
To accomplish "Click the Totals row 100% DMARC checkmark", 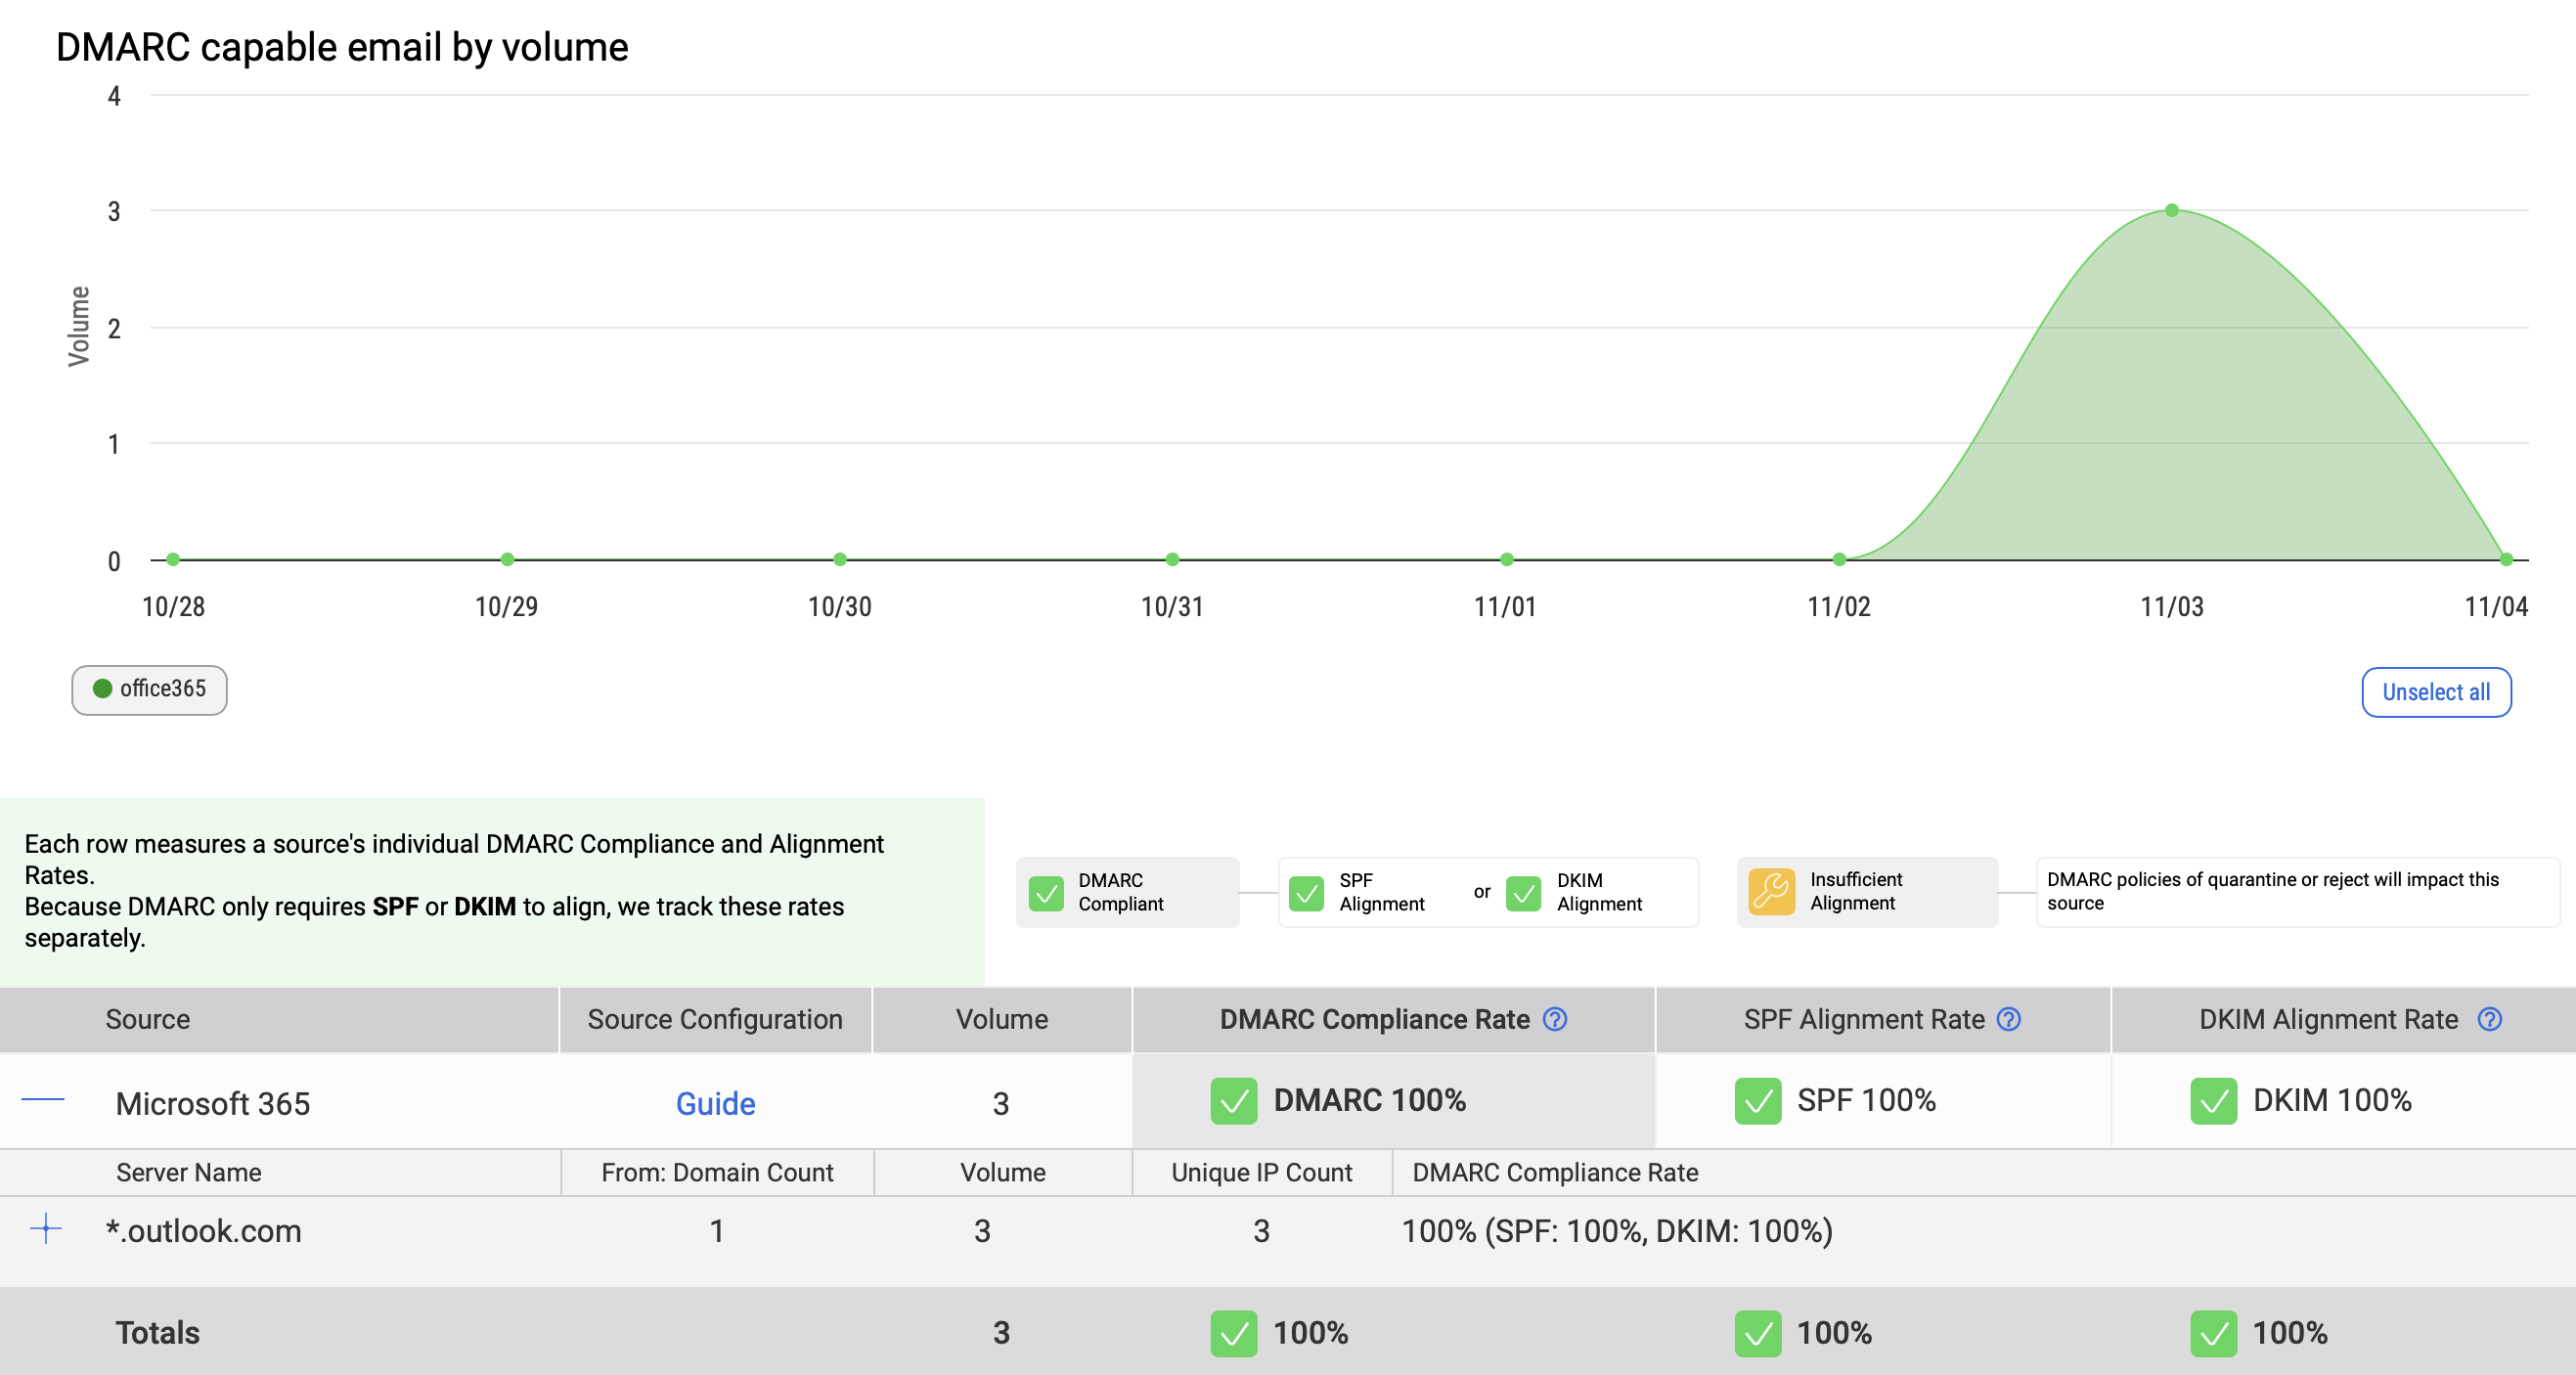I will click(x=1233, y=1333).
